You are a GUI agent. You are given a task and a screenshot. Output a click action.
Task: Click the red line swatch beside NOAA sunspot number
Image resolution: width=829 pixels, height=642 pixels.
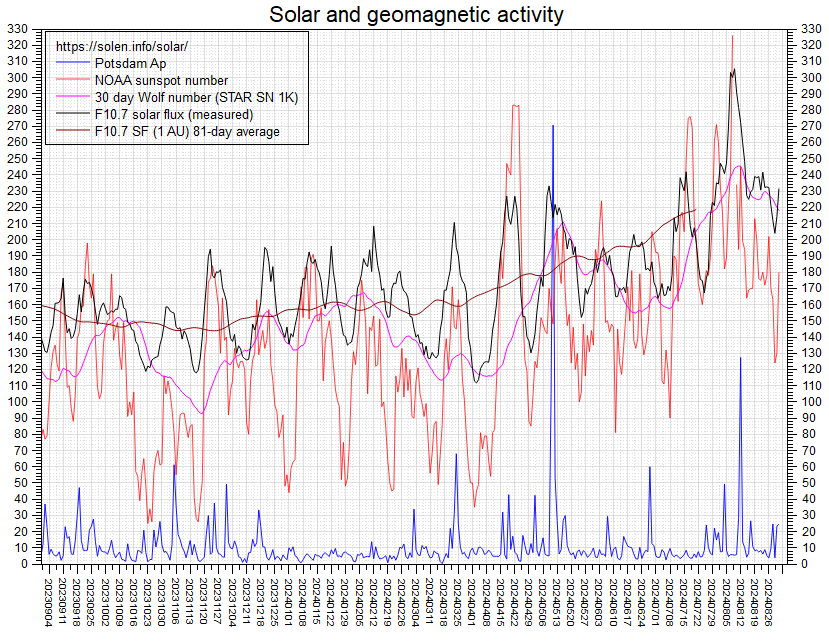tap(73, 79)
